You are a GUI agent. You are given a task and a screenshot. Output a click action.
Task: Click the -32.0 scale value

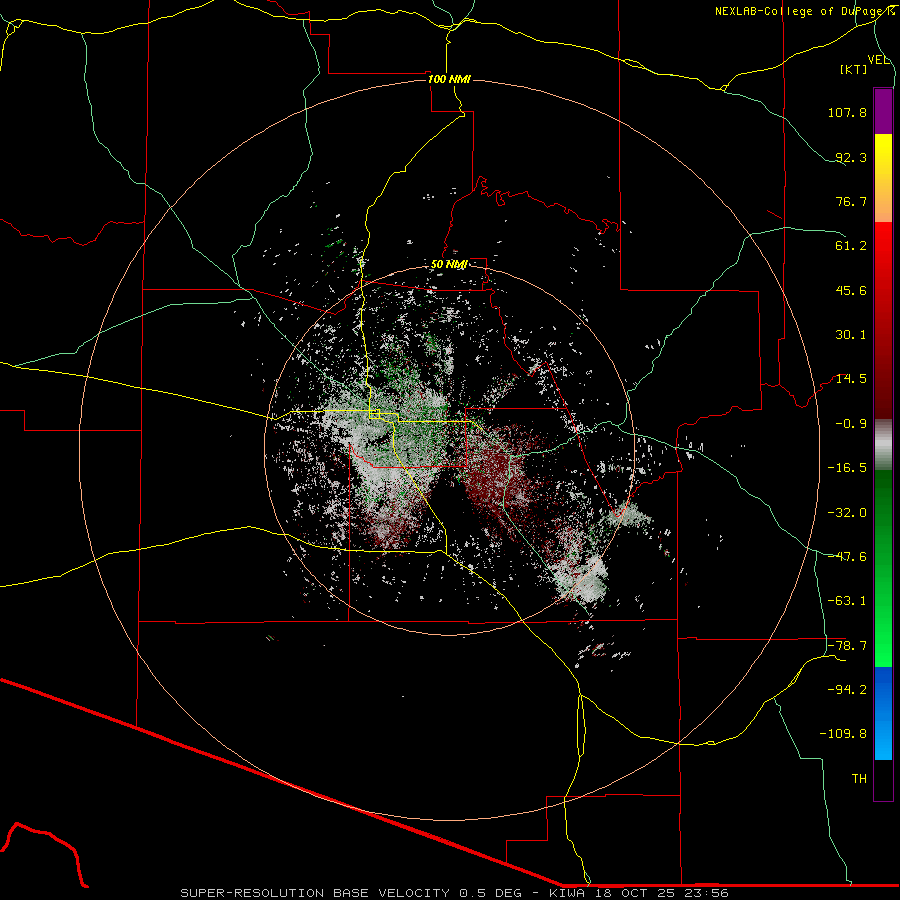point(847,512)
